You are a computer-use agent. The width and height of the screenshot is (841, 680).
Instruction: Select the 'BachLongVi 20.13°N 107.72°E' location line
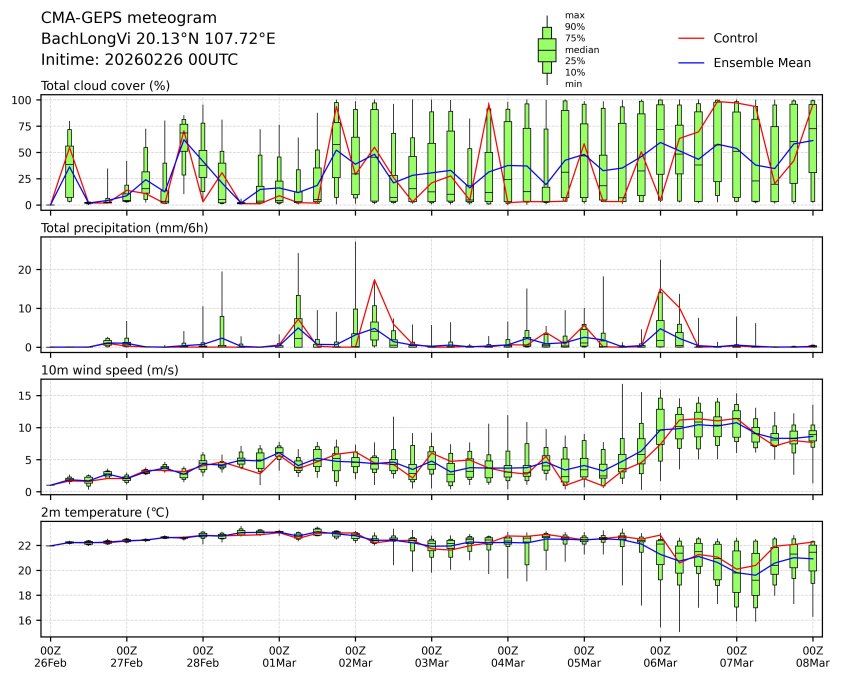click(x=158, y=39)
